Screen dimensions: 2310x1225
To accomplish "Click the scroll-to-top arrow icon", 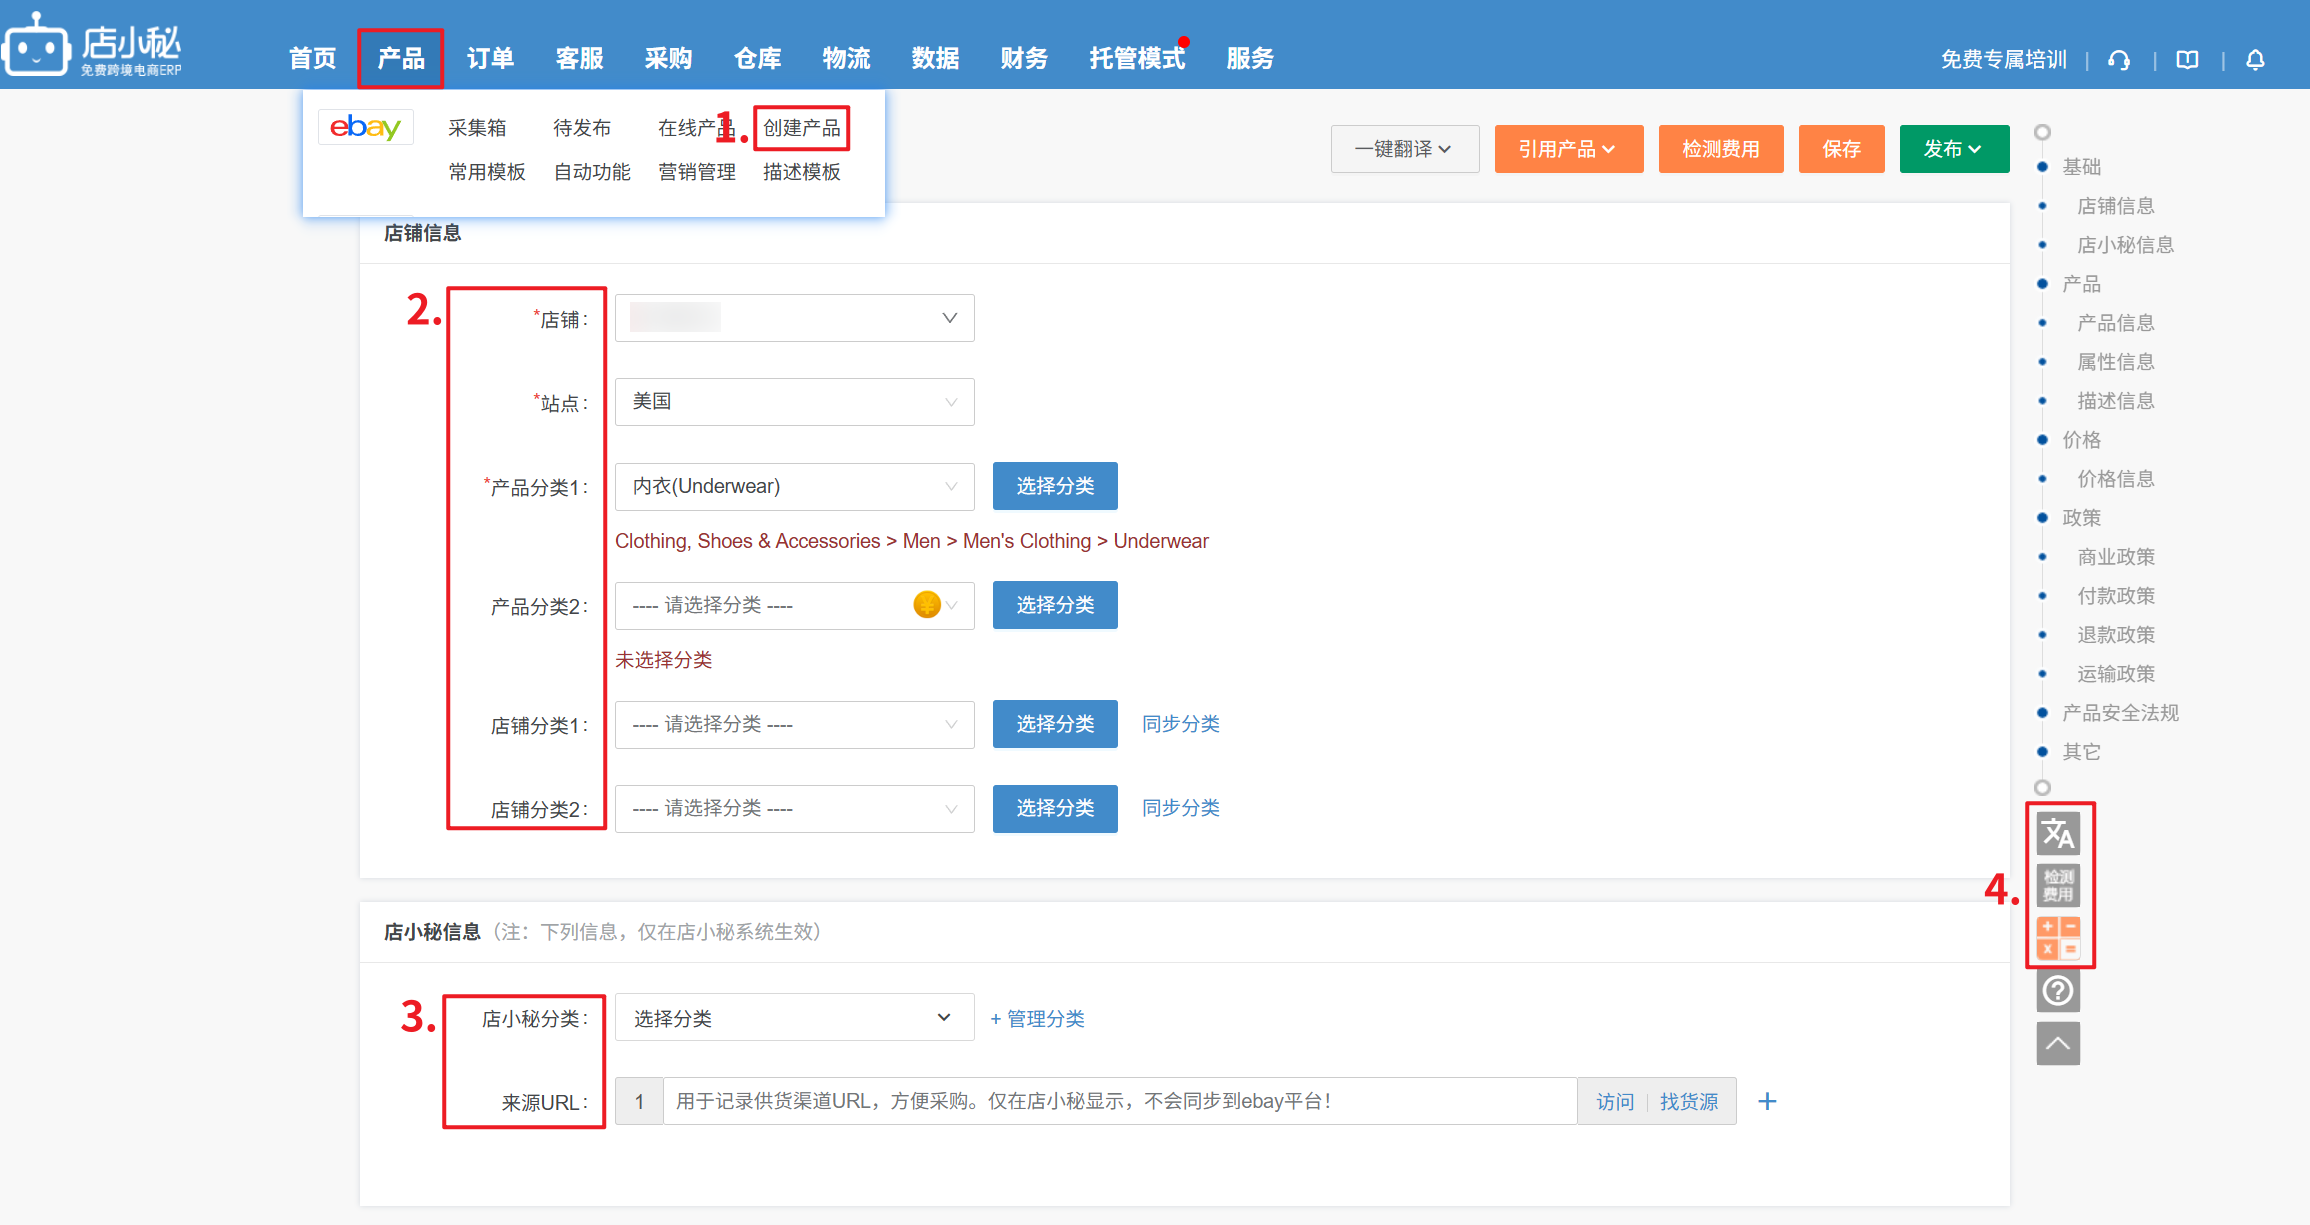I will click(2058, 1044).
